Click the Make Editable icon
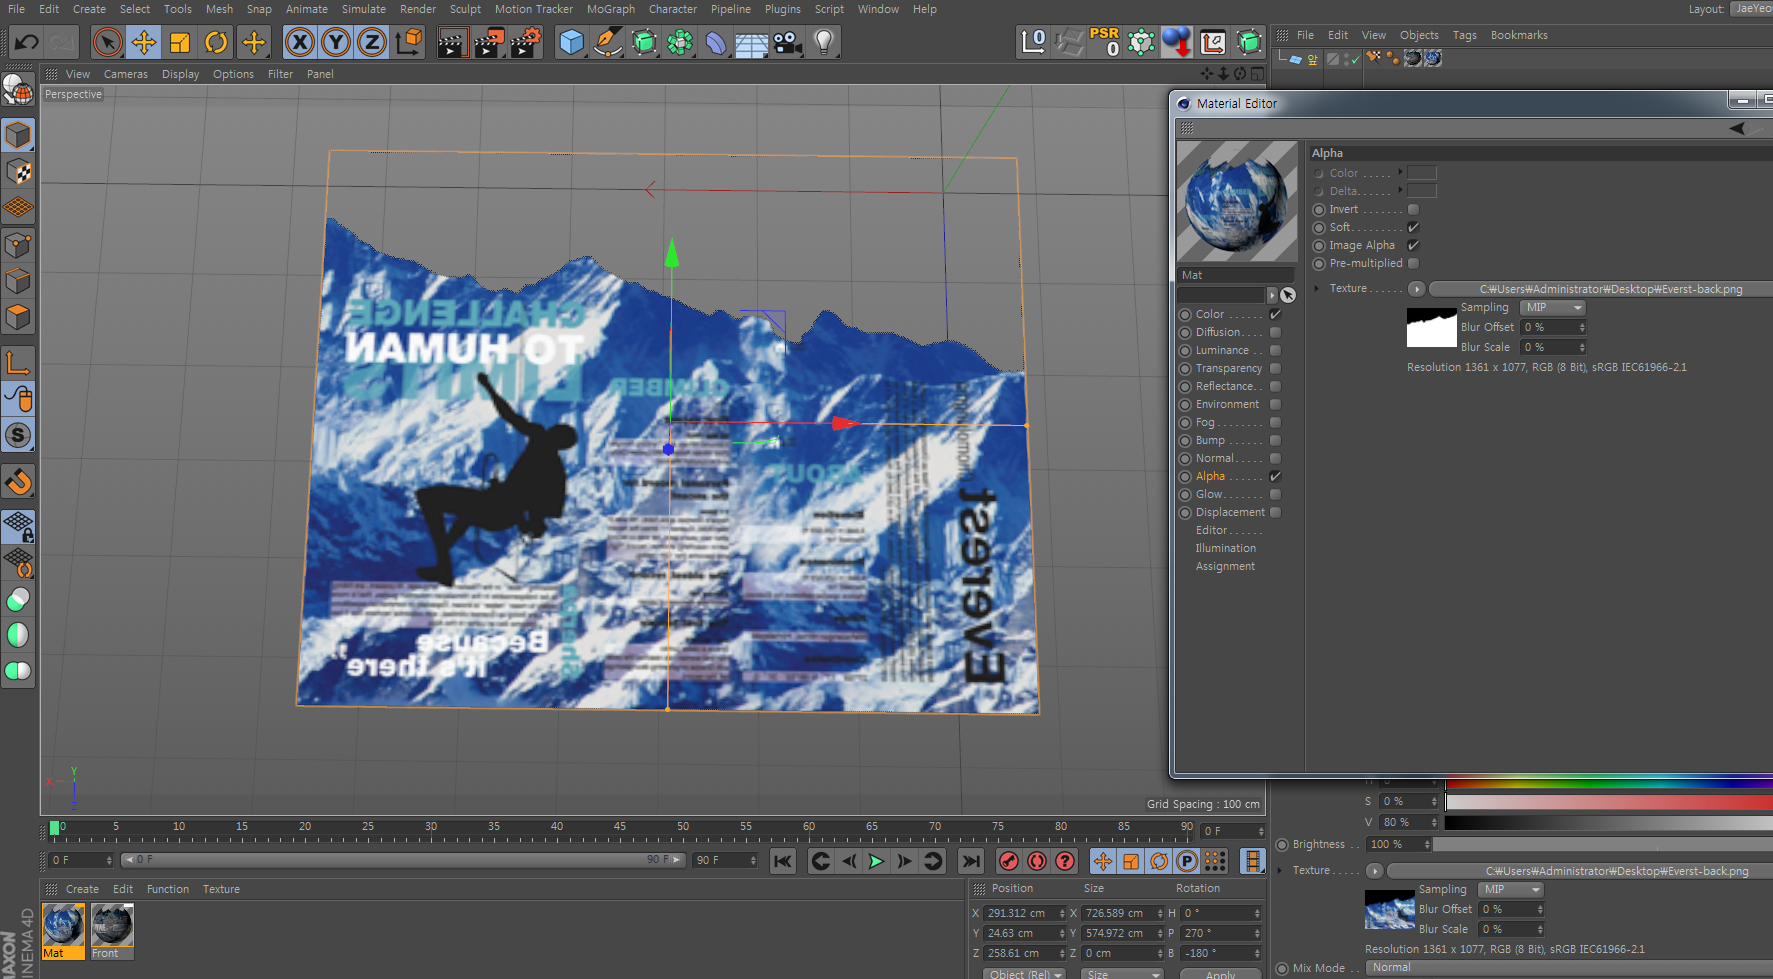This screenshot has height=979, width=1773. 18,90
